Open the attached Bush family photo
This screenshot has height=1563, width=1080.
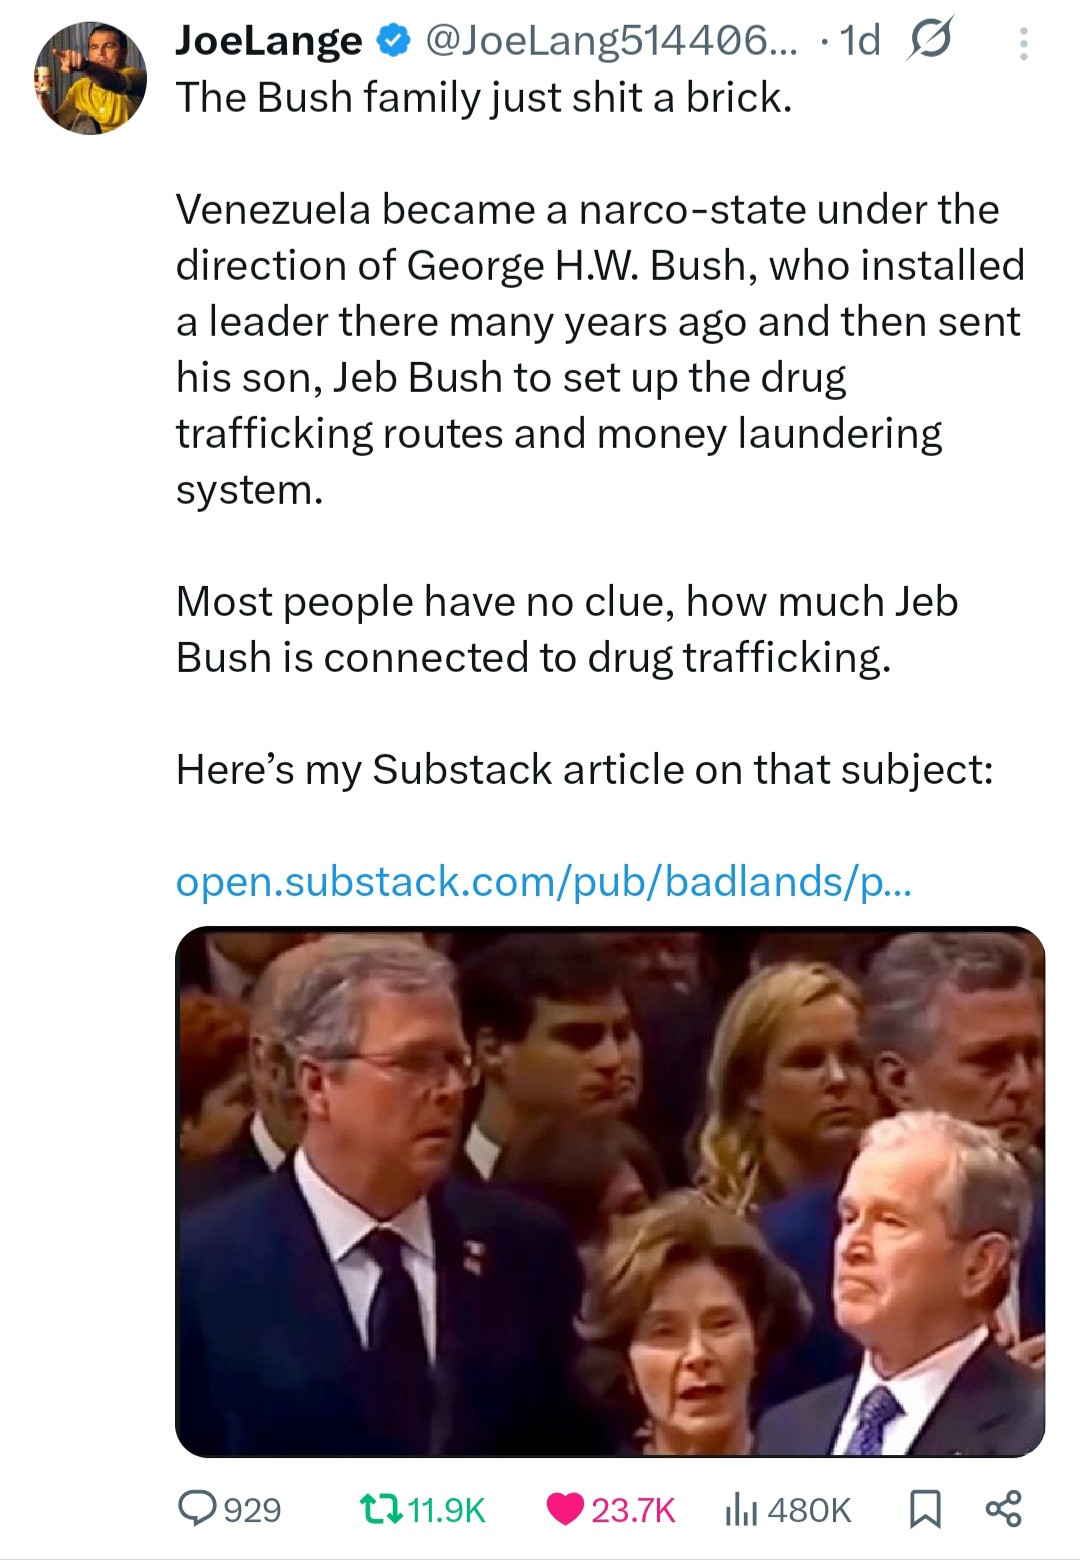tap(610, 1190)
